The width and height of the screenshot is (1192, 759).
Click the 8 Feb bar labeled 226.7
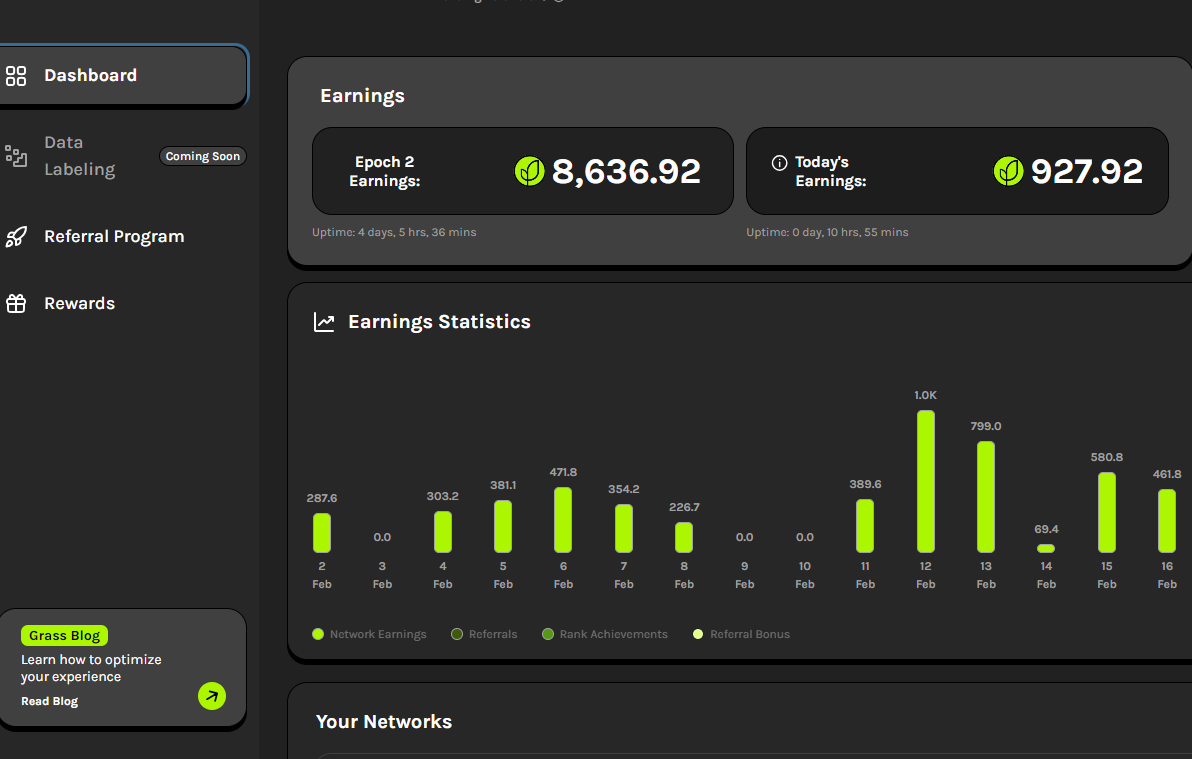683,537
